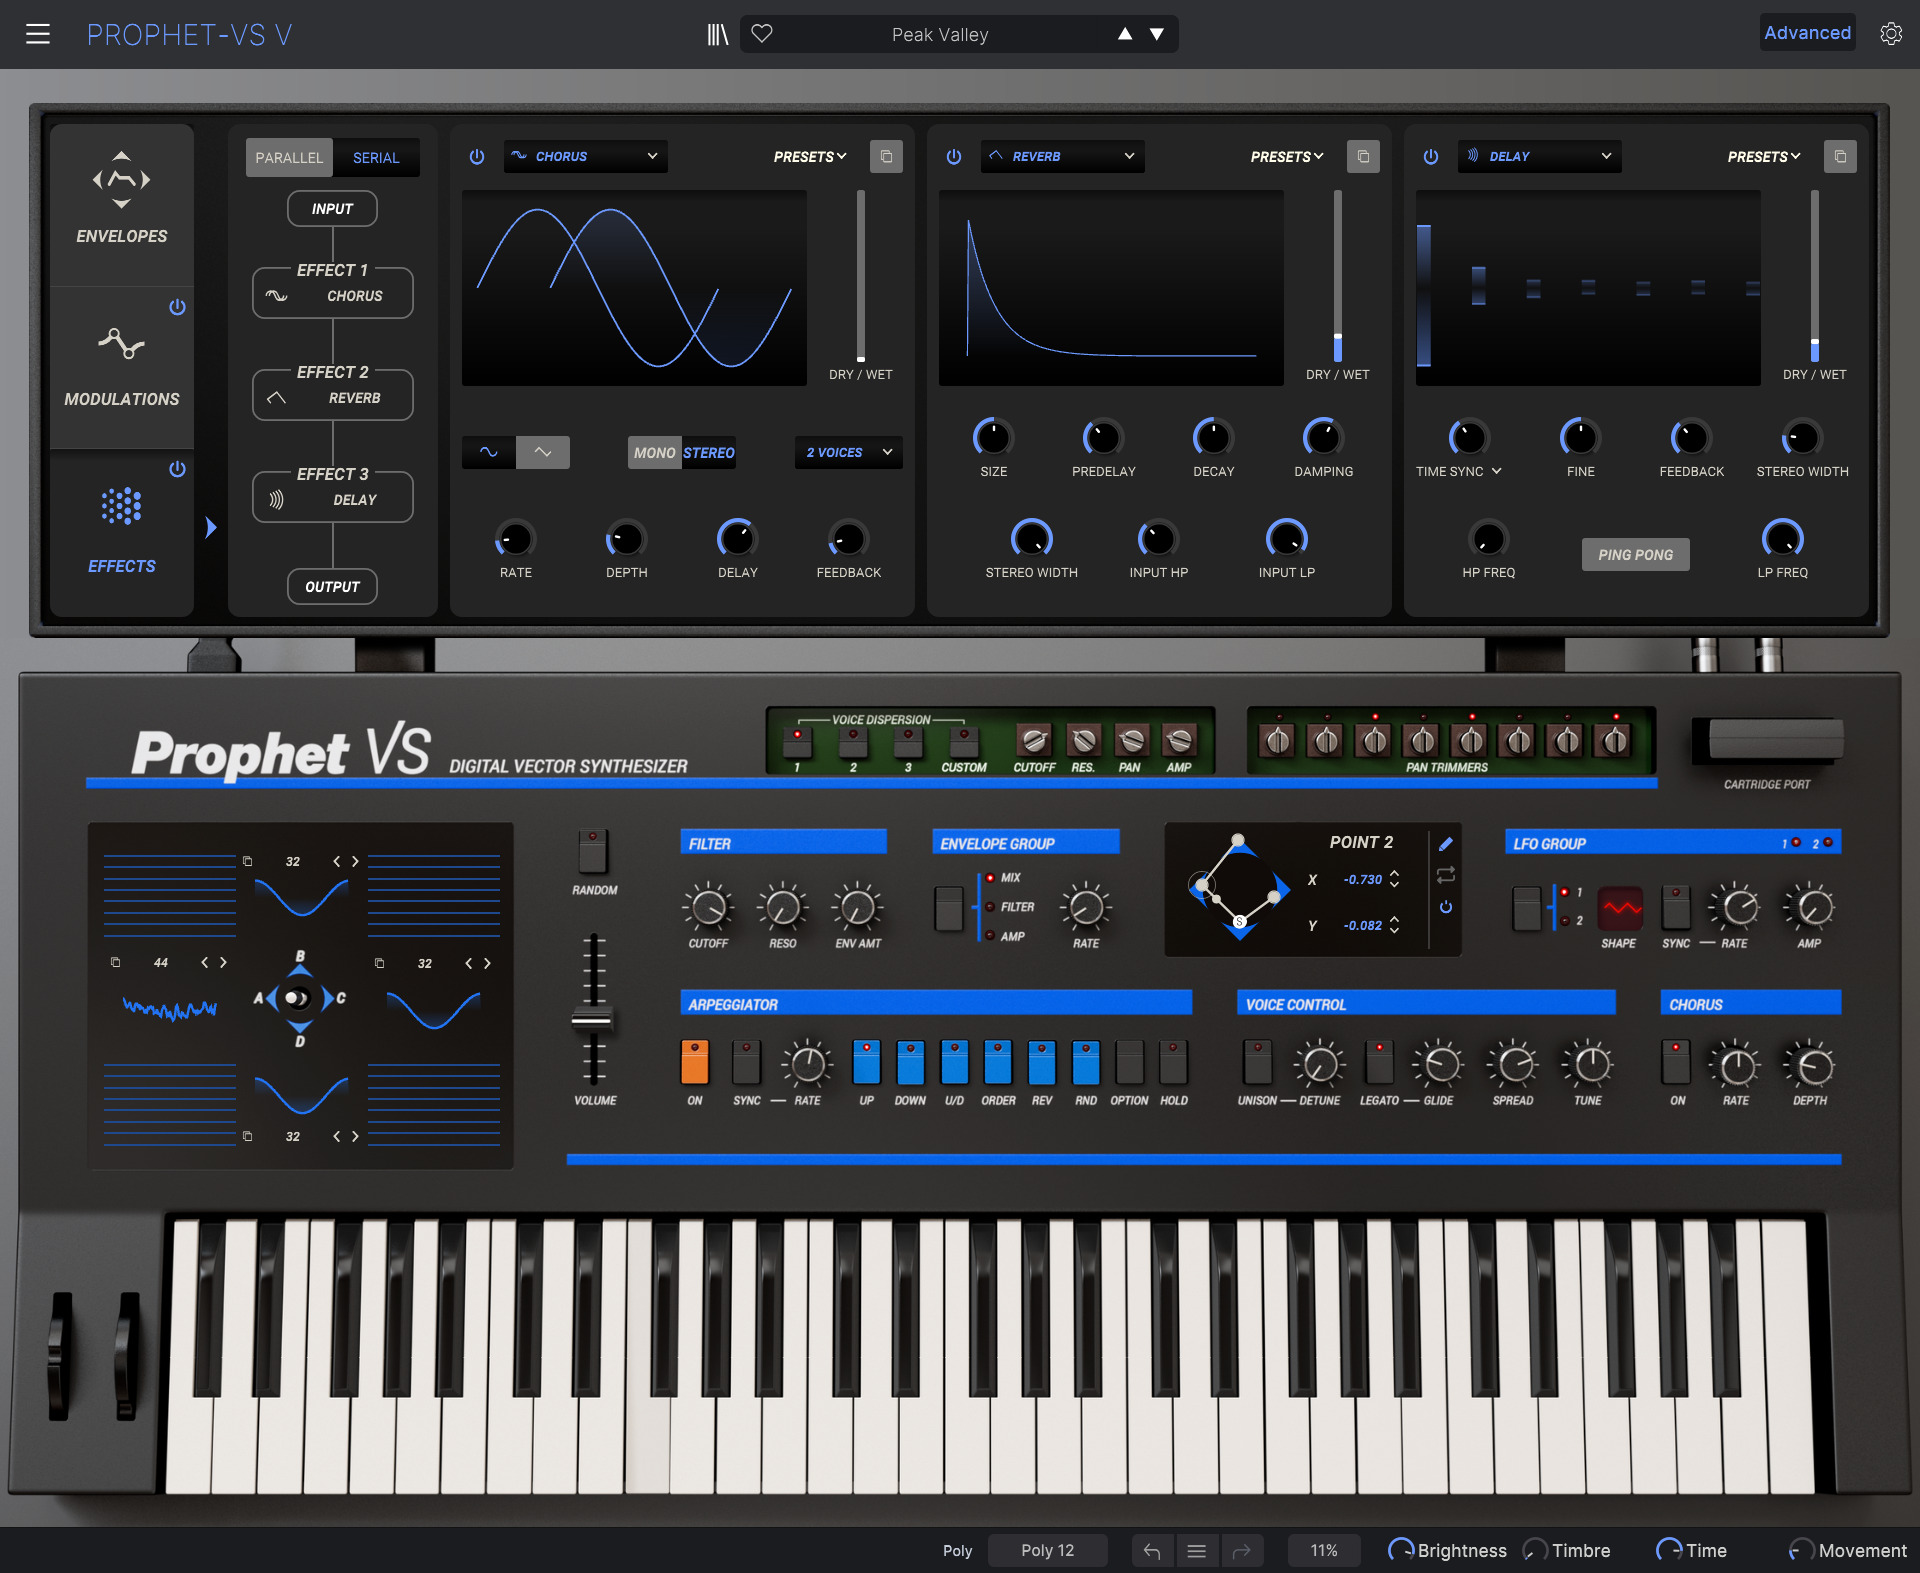
Task: Open the Modulations panel
Action: pyautogui.click(x=122, y=368)
